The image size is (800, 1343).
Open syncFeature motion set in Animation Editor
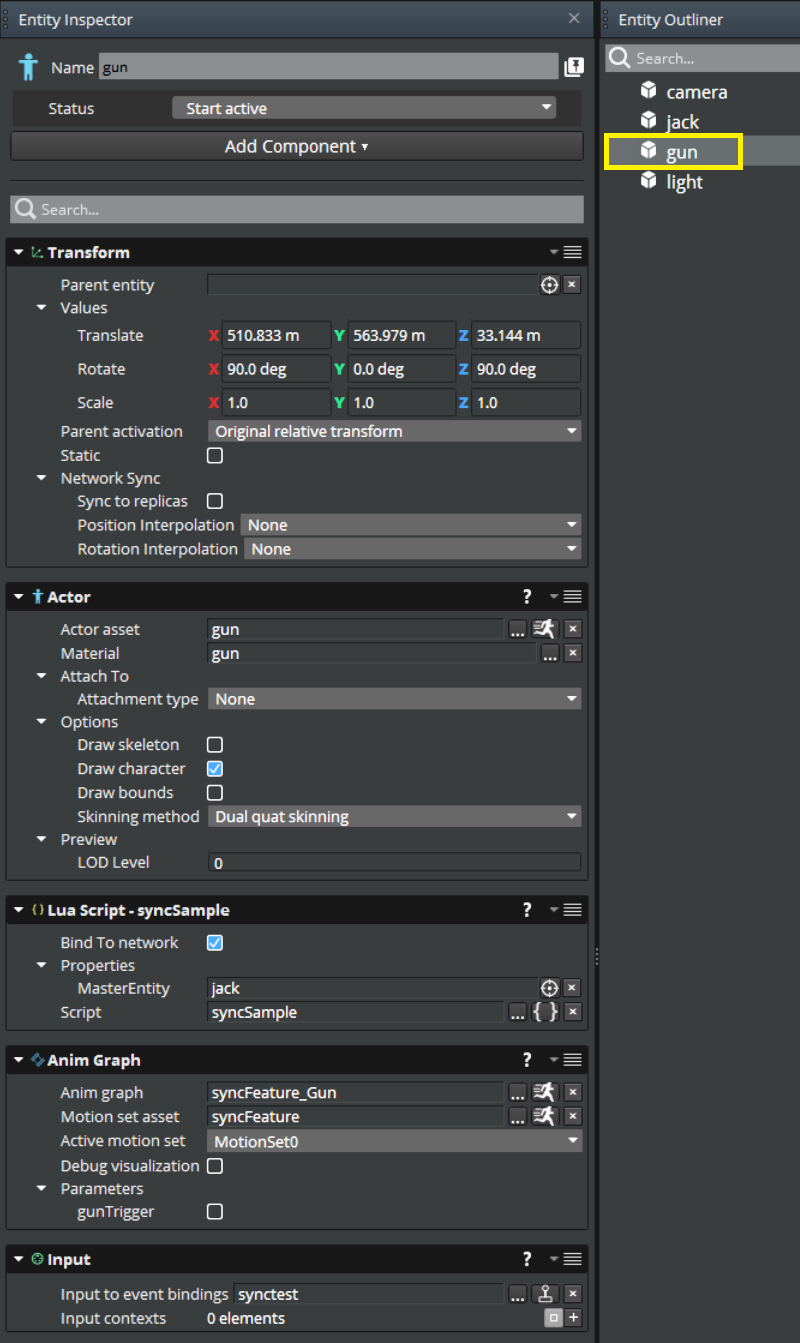coord(544,1116)
